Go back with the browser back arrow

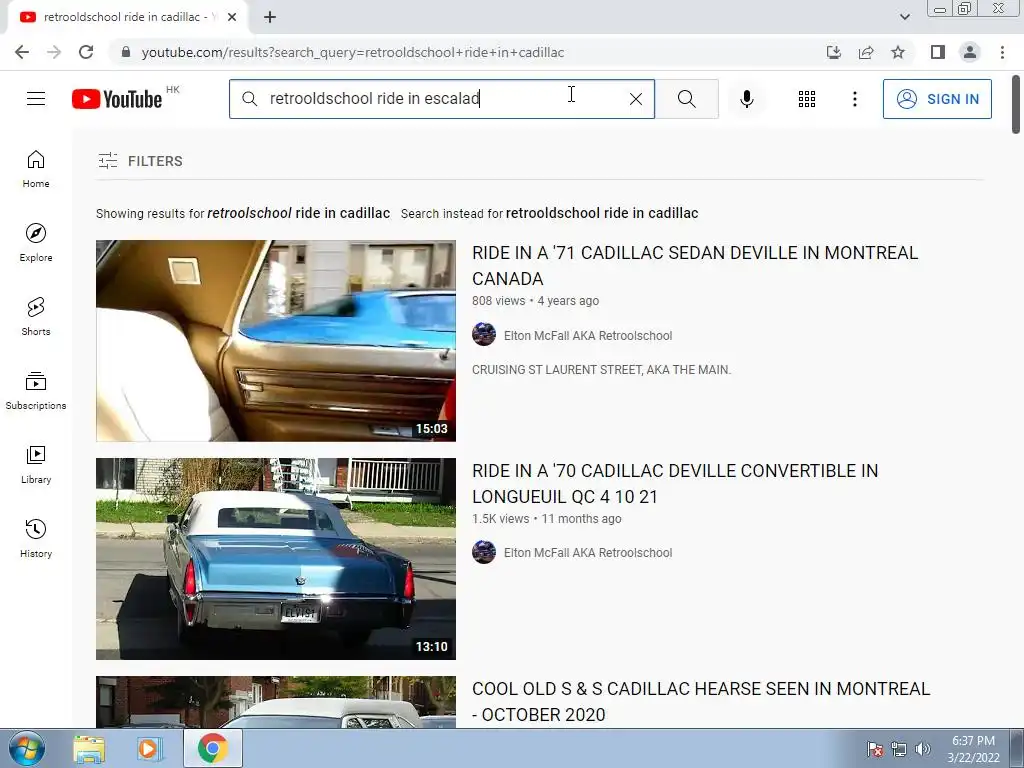(22, 52)
